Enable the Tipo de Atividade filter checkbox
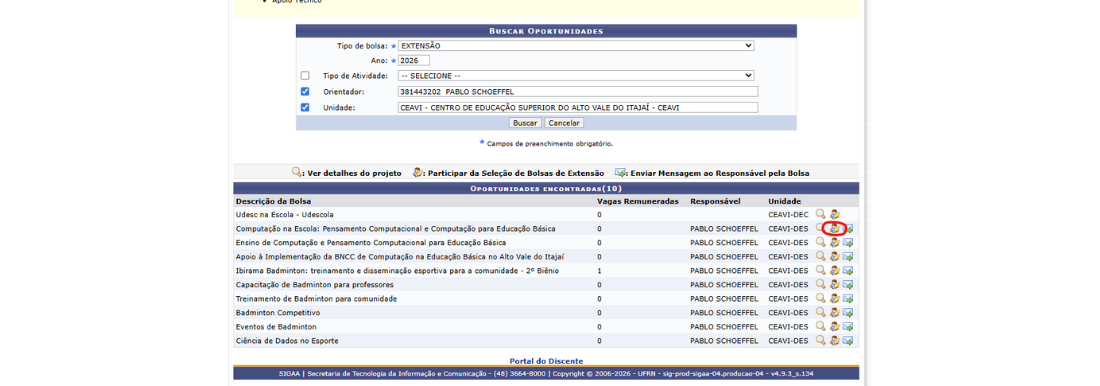This screenshot has width=1100, height=386. click(304, 76)
